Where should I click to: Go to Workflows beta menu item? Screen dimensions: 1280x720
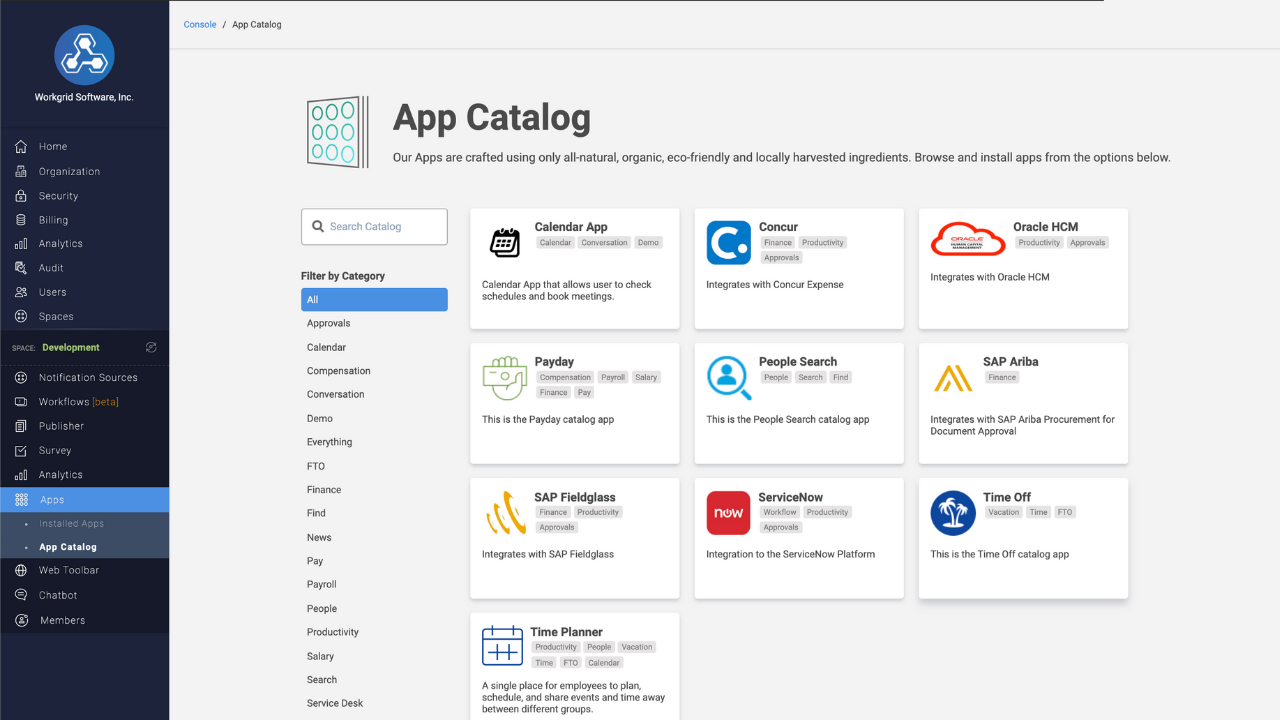(x=79, y=402)
